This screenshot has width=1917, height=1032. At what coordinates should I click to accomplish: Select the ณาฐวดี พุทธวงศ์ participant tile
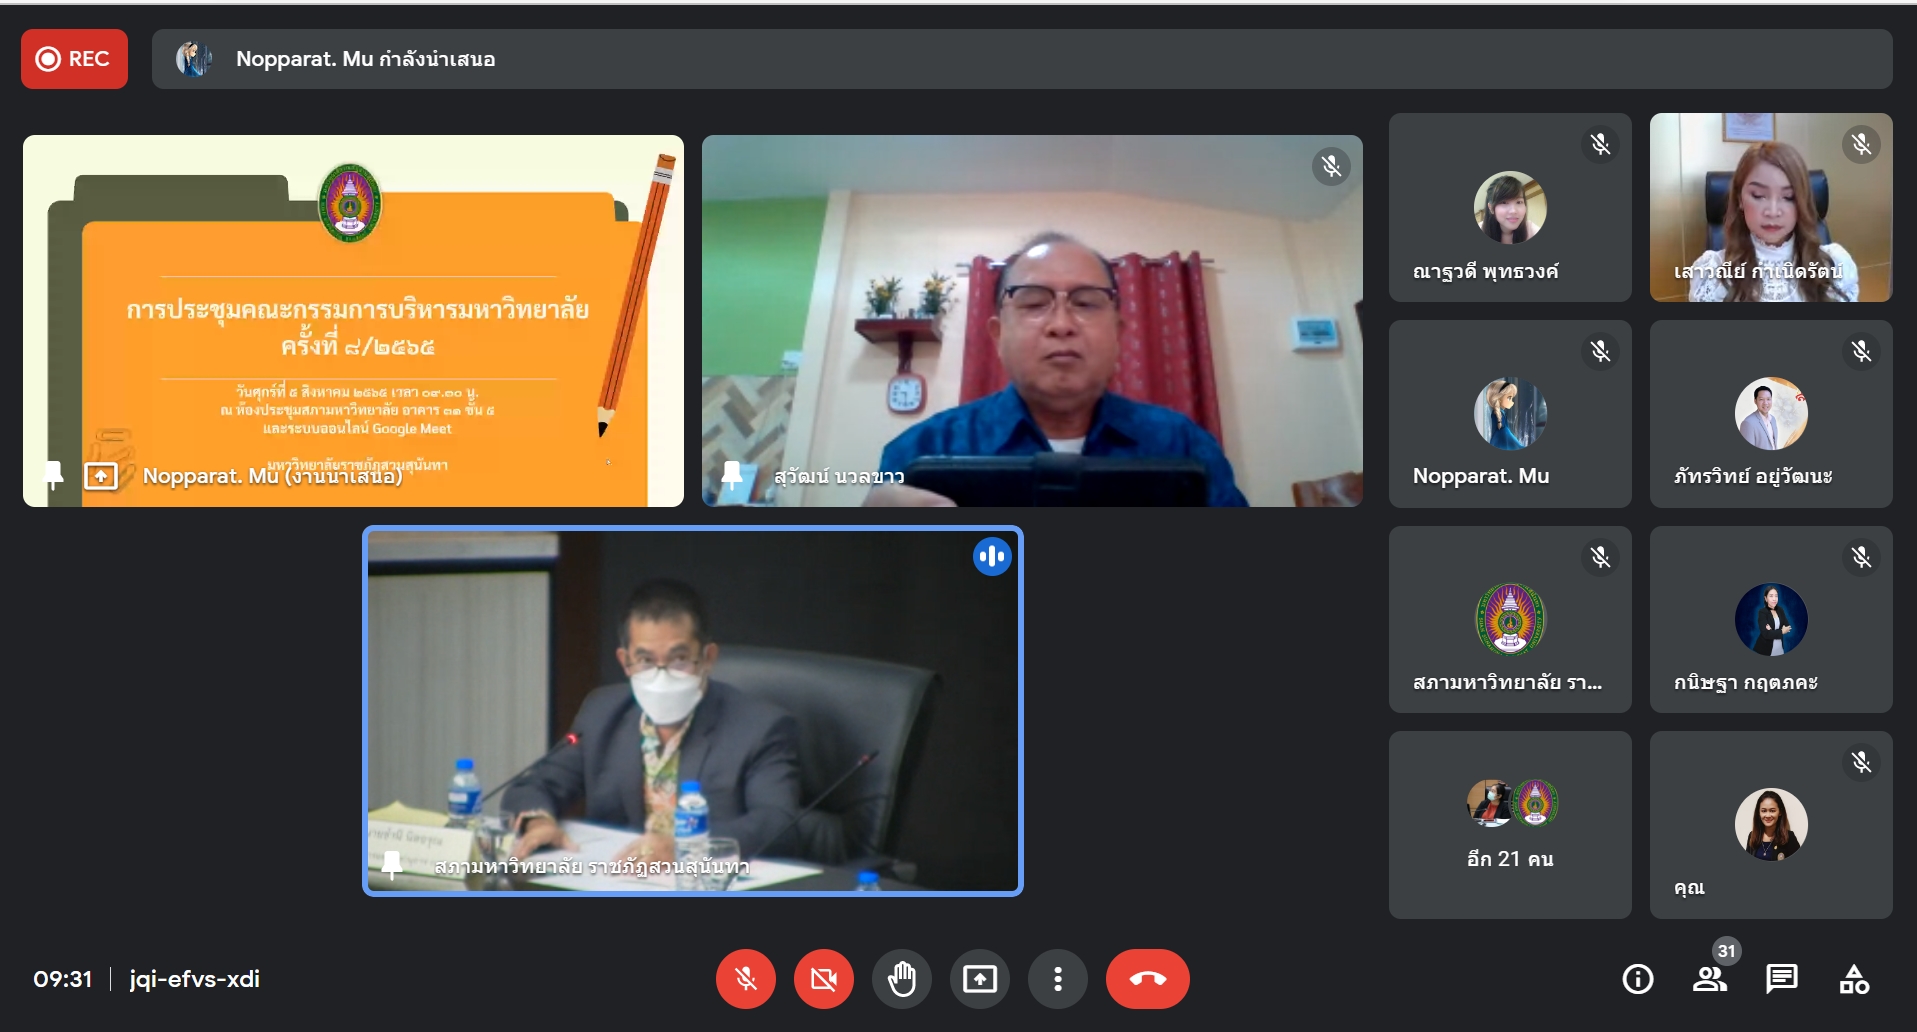(x=1509, y=208)
